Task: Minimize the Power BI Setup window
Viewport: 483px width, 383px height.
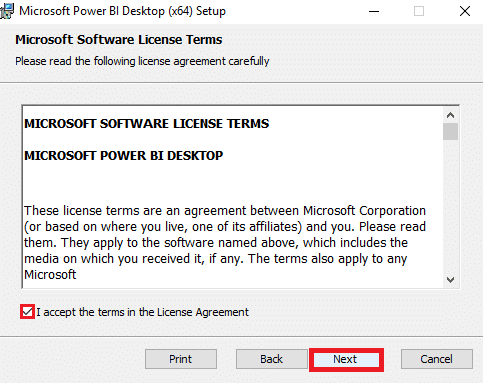Action: pyautogui.click(x=374, y=11)
